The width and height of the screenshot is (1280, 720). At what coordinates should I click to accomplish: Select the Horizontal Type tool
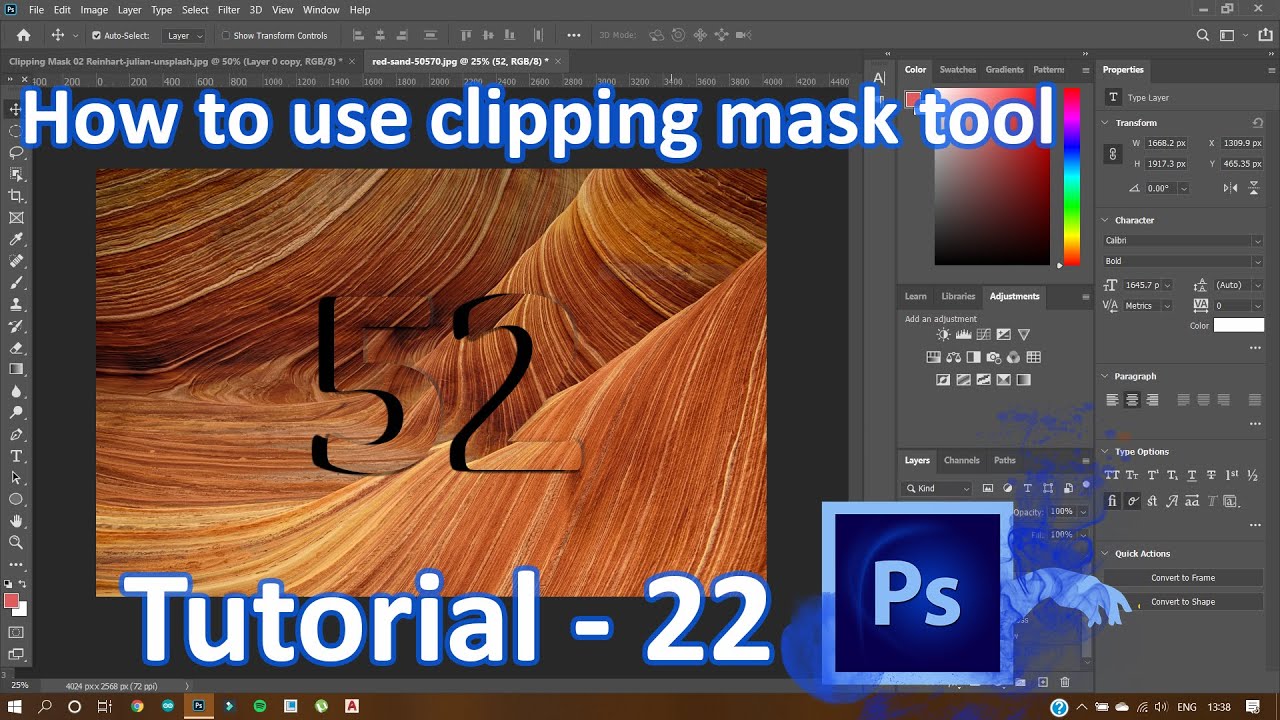[x=16, y=456]
